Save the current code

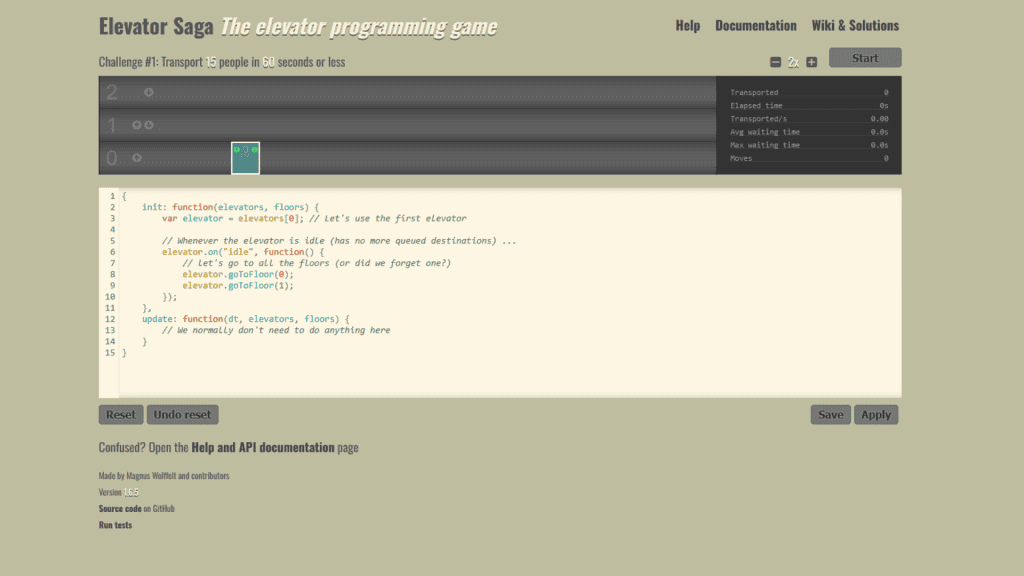pos(831,415)
